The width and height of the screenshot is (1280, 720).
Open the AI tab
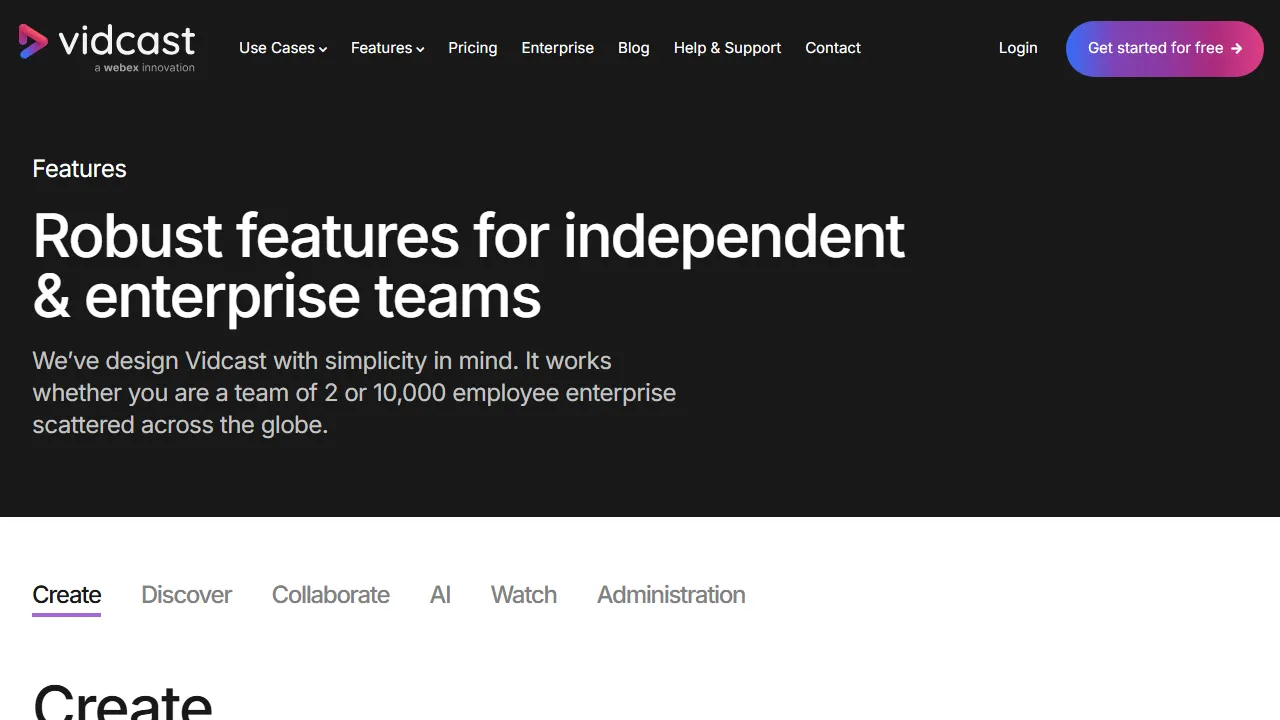[440, 595]
